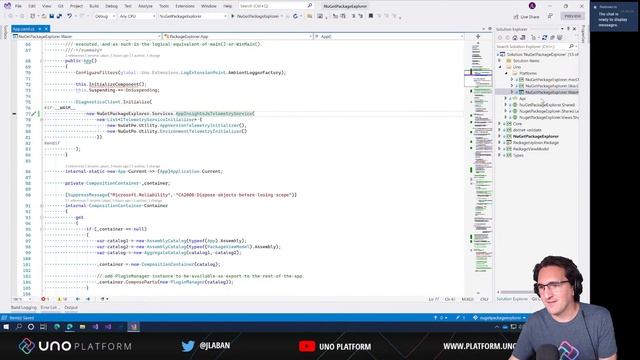Click Solution Explorer collapse all icon
Viewport: 640px width, 360px height.
[x=552, y=38]
